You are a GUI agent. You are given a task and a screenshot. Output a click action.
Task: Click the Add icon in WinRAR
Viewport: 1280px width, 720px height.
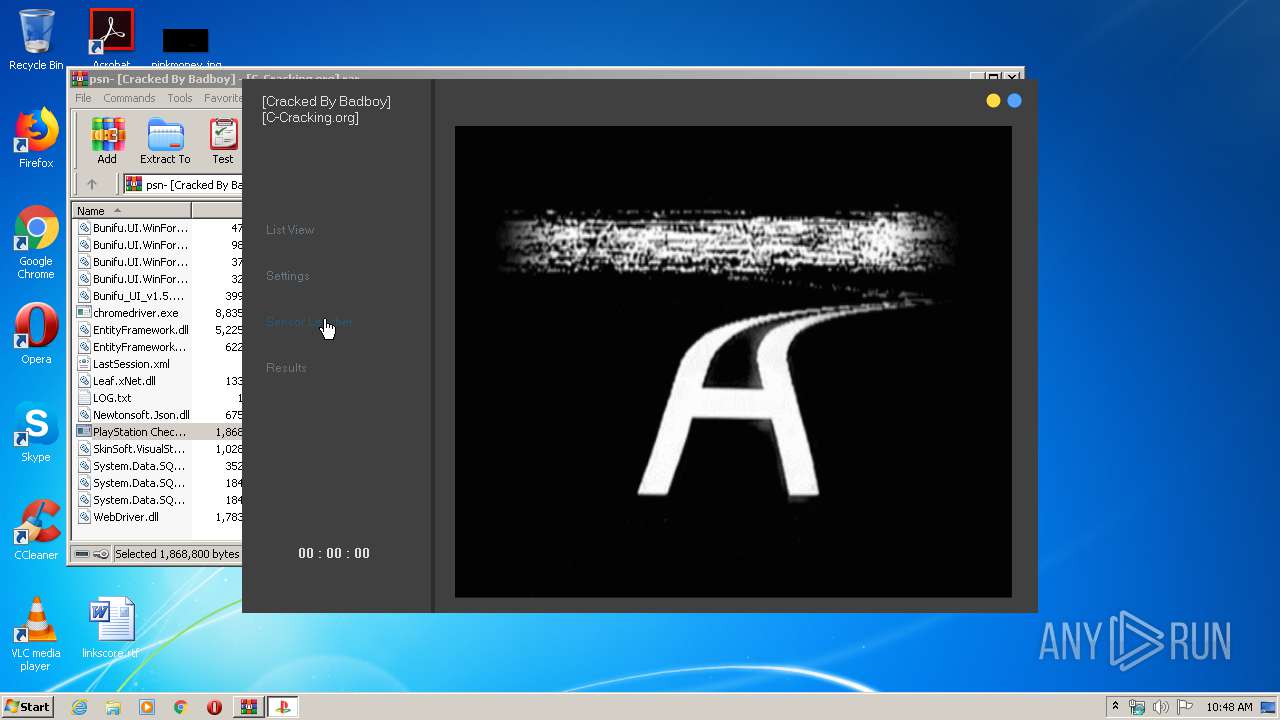[x=107, y=141]
